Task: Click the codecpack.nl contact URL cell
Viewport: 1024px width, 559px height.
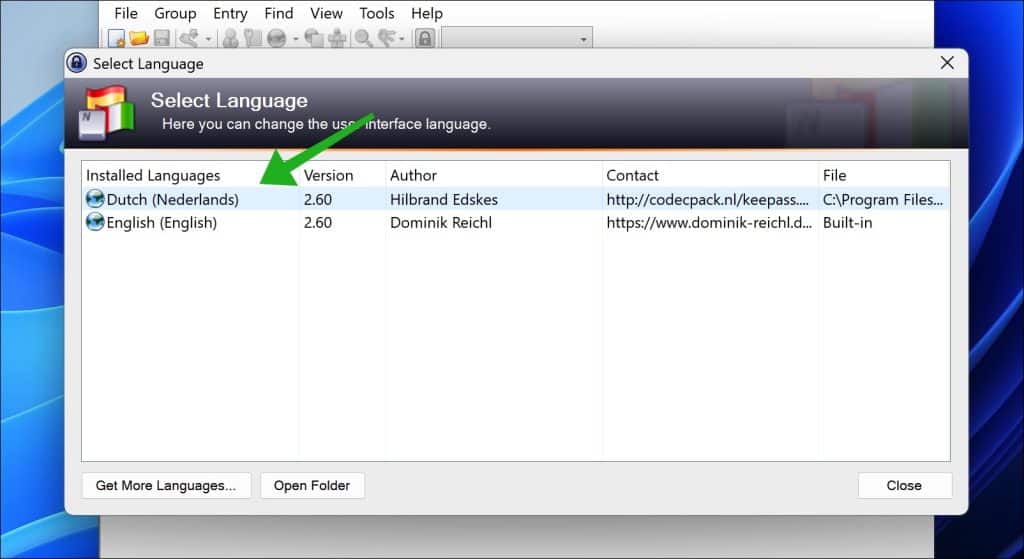Action: coord(708,199)
